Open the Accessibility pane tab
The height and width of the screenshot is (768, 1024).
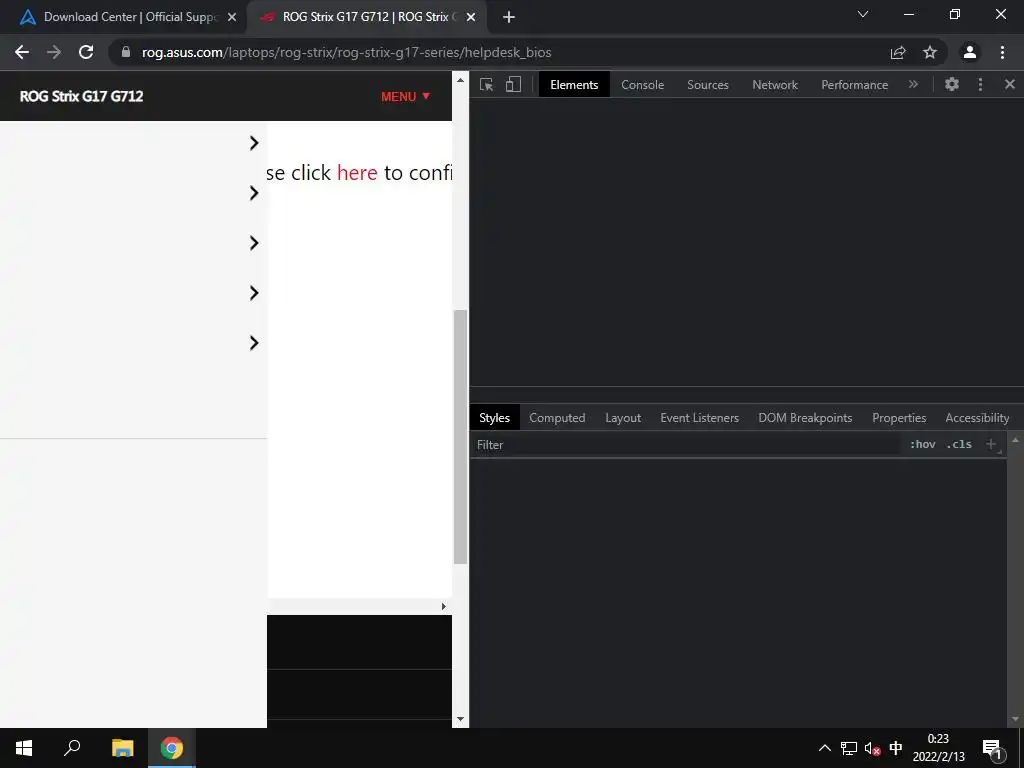tap(977, 418)
